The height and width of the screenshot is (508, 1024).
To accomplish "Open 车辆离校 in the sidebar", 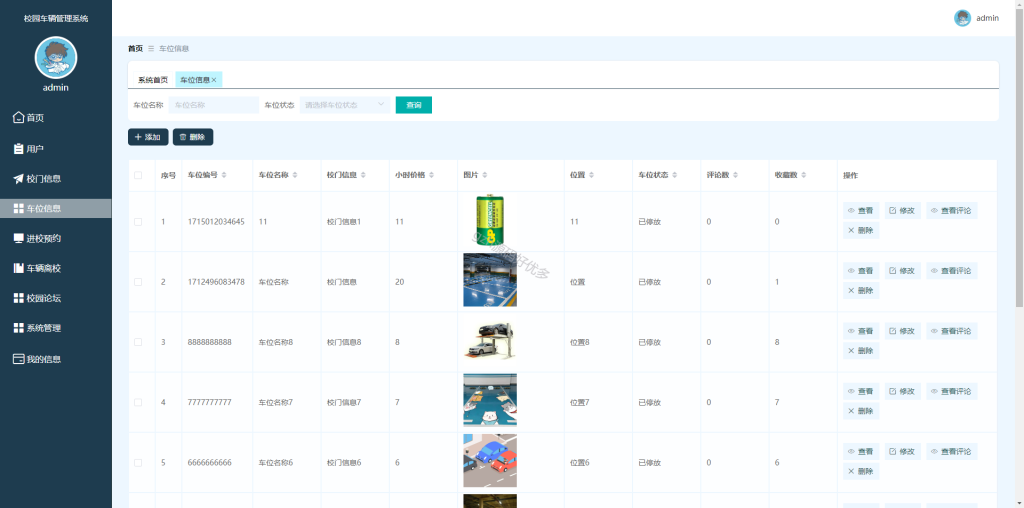I will click(x=56, y=268).
